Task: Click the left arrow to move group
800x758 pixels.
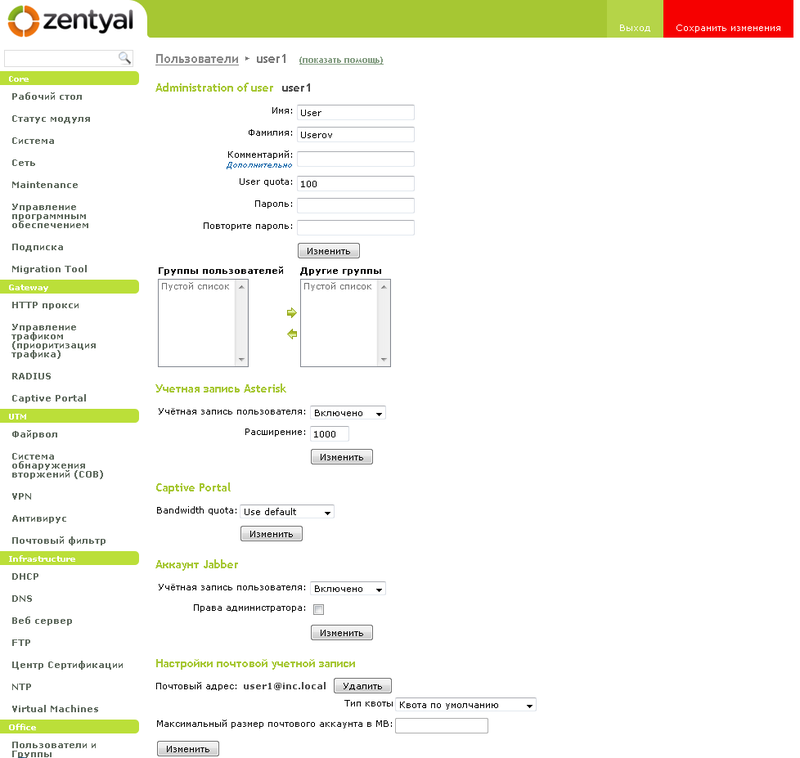Action: (292, 334)
